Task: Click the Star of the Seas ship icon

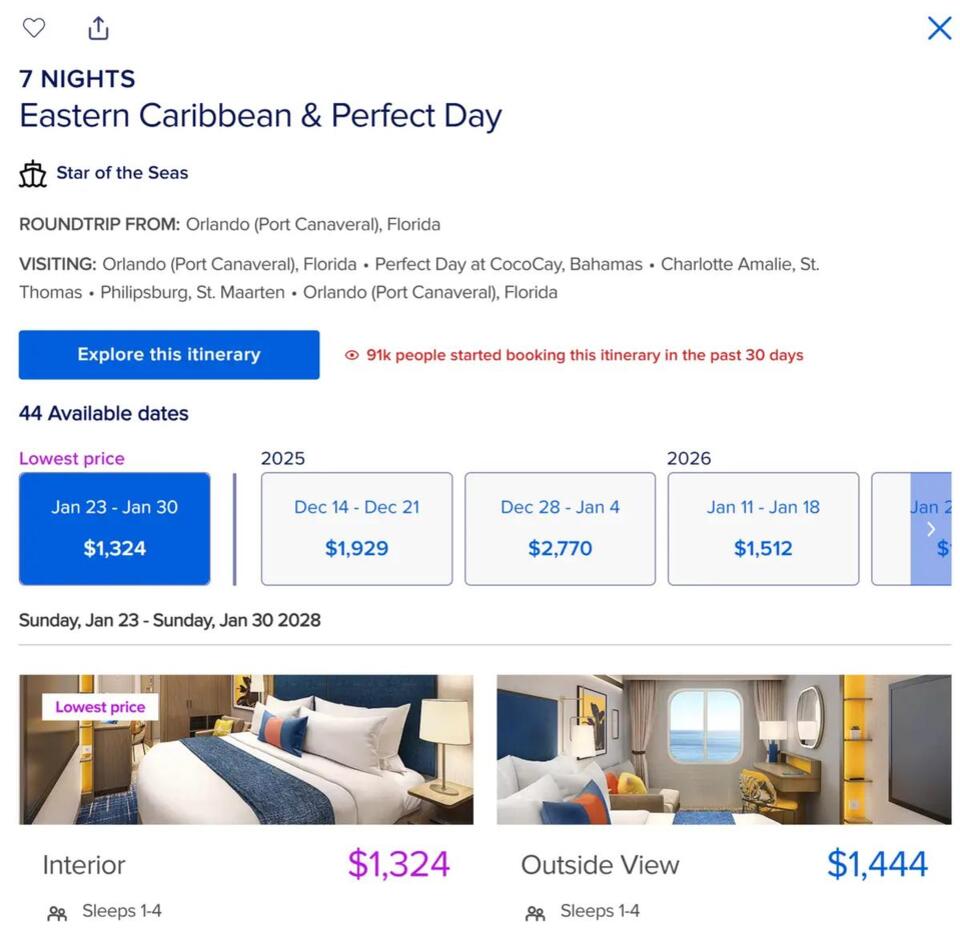Action: coord(33,172)
